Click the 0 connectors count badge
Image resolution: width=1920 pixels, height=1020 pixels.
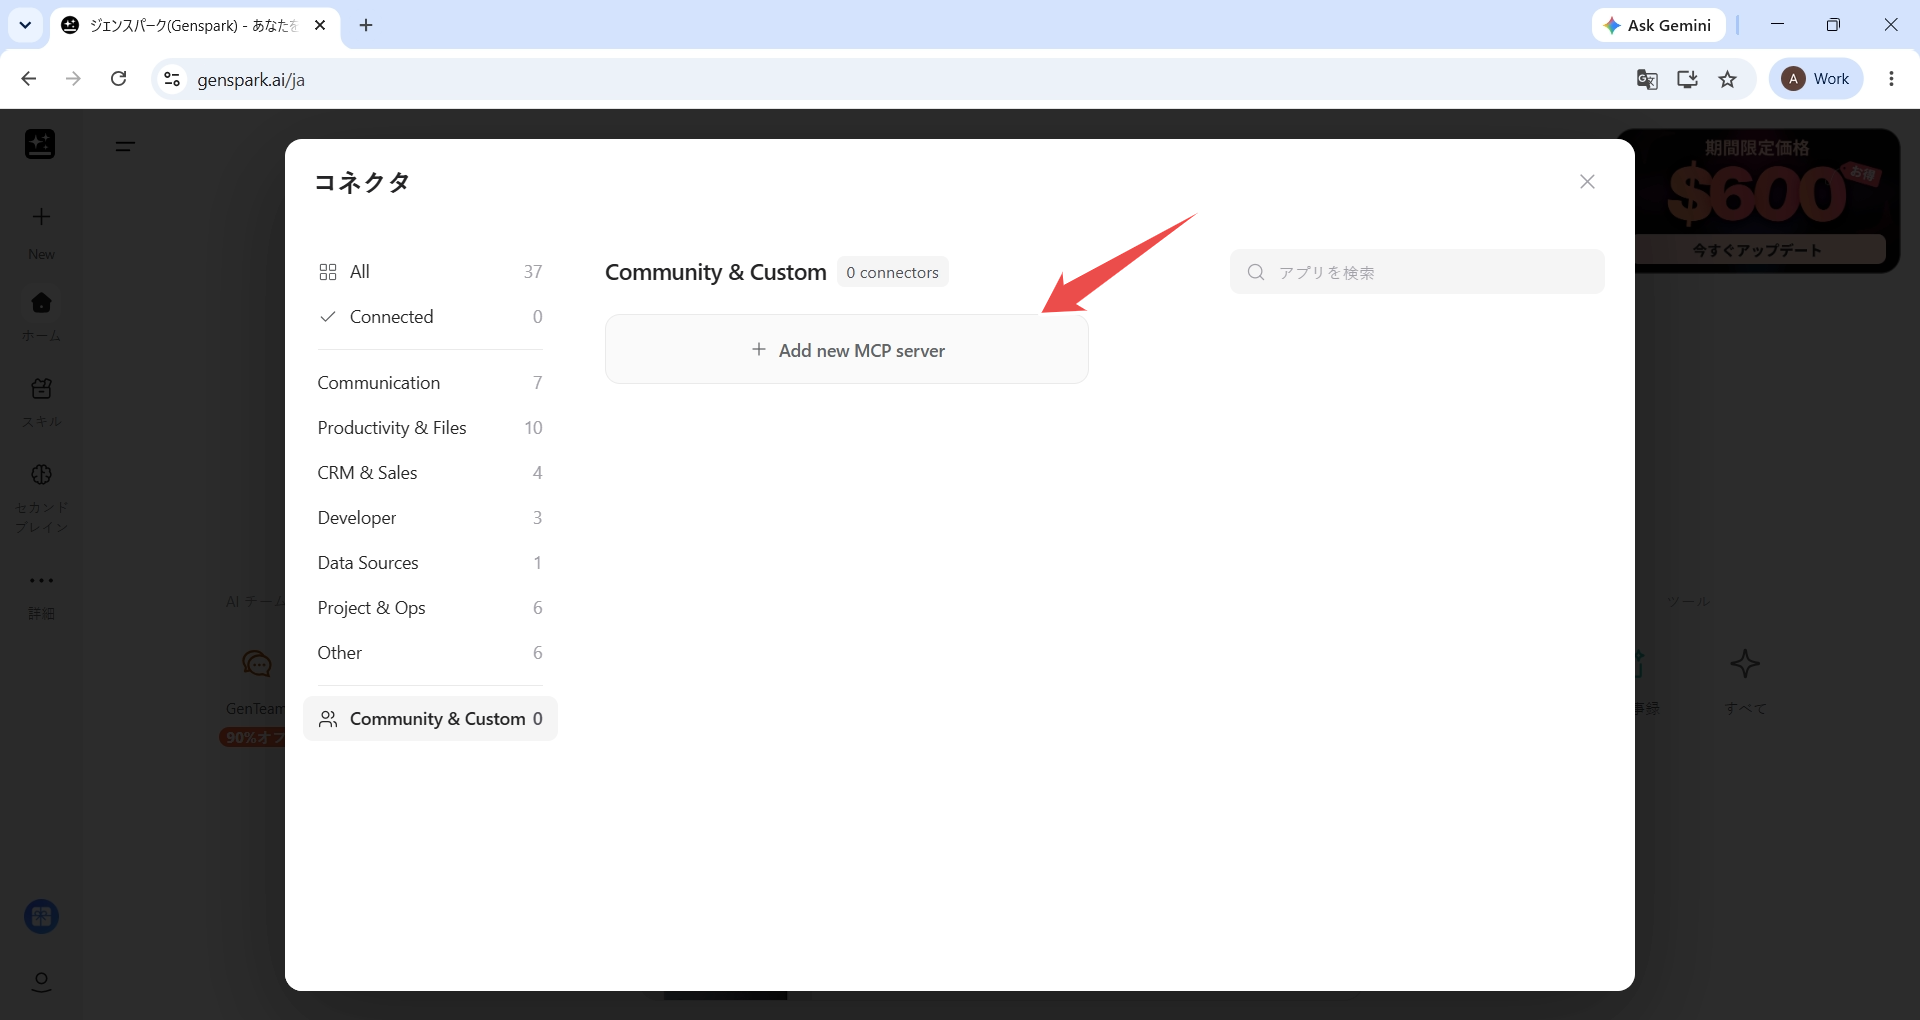(x=892, y=272)
